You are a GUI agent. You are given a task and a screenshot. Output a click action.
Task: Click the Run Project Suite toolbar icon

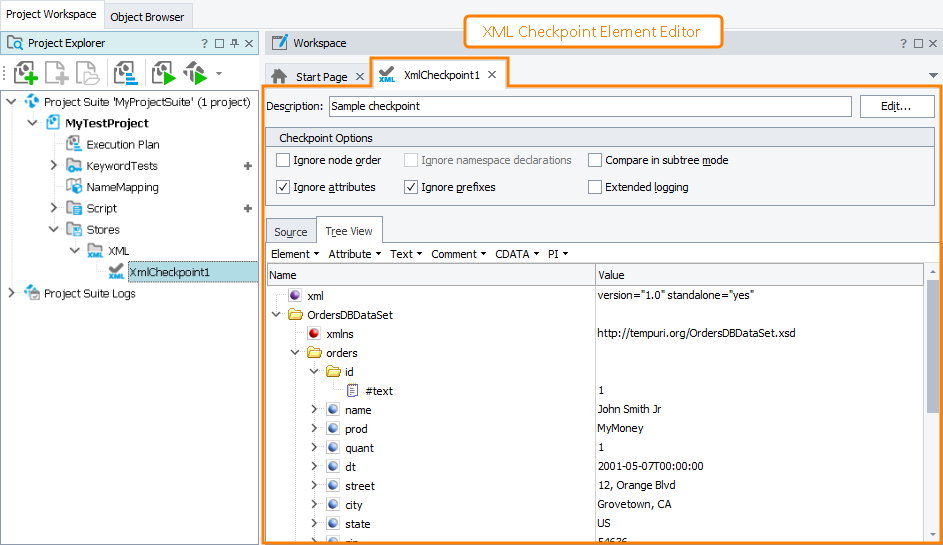click(195, 73)
